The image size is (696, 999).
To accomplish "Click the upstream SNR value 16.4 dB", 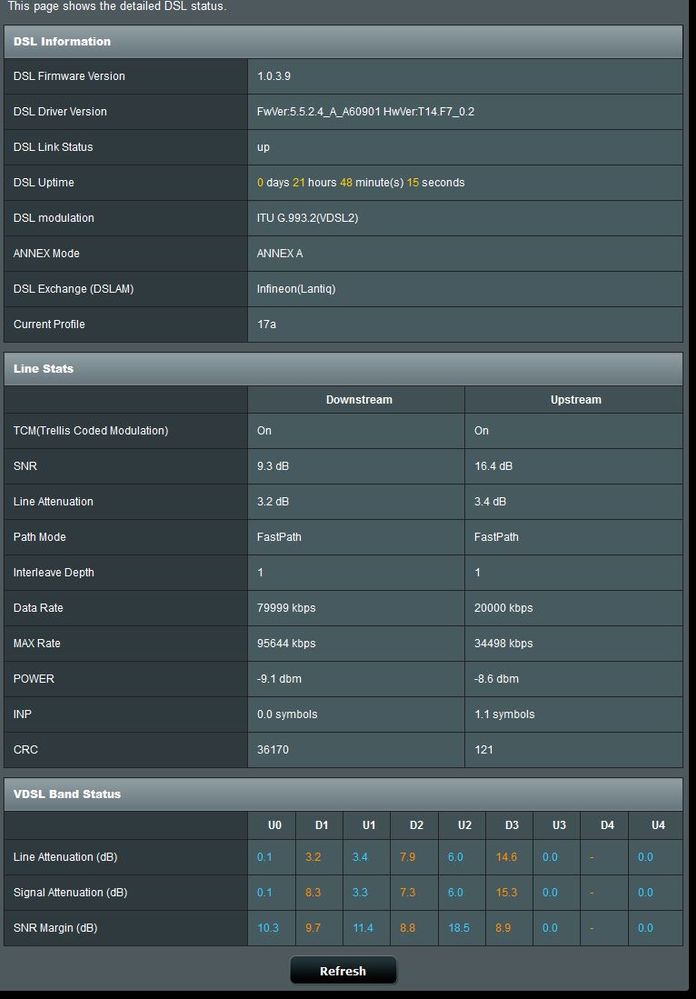I will click(x=494, y=466).
